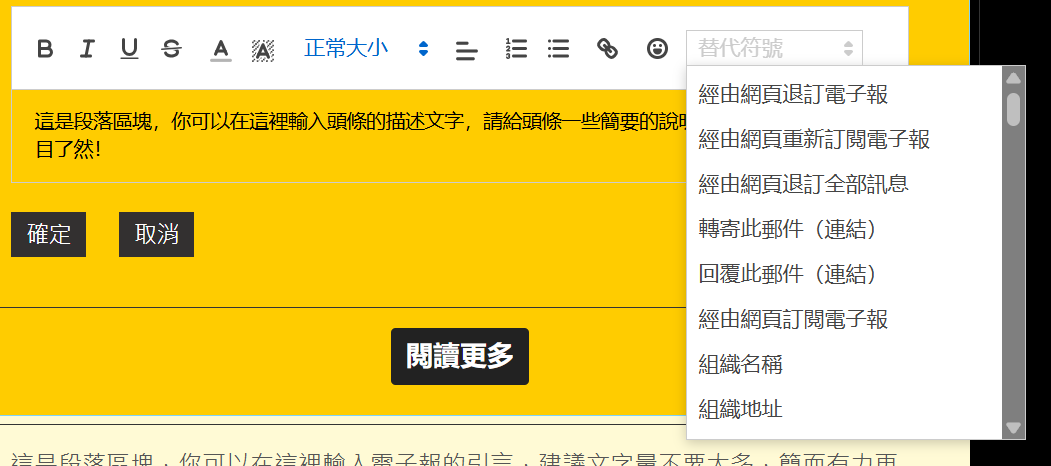Toggle underline text formatting
This screenshot has height=466, width=1051.
[x=129, y=48]
